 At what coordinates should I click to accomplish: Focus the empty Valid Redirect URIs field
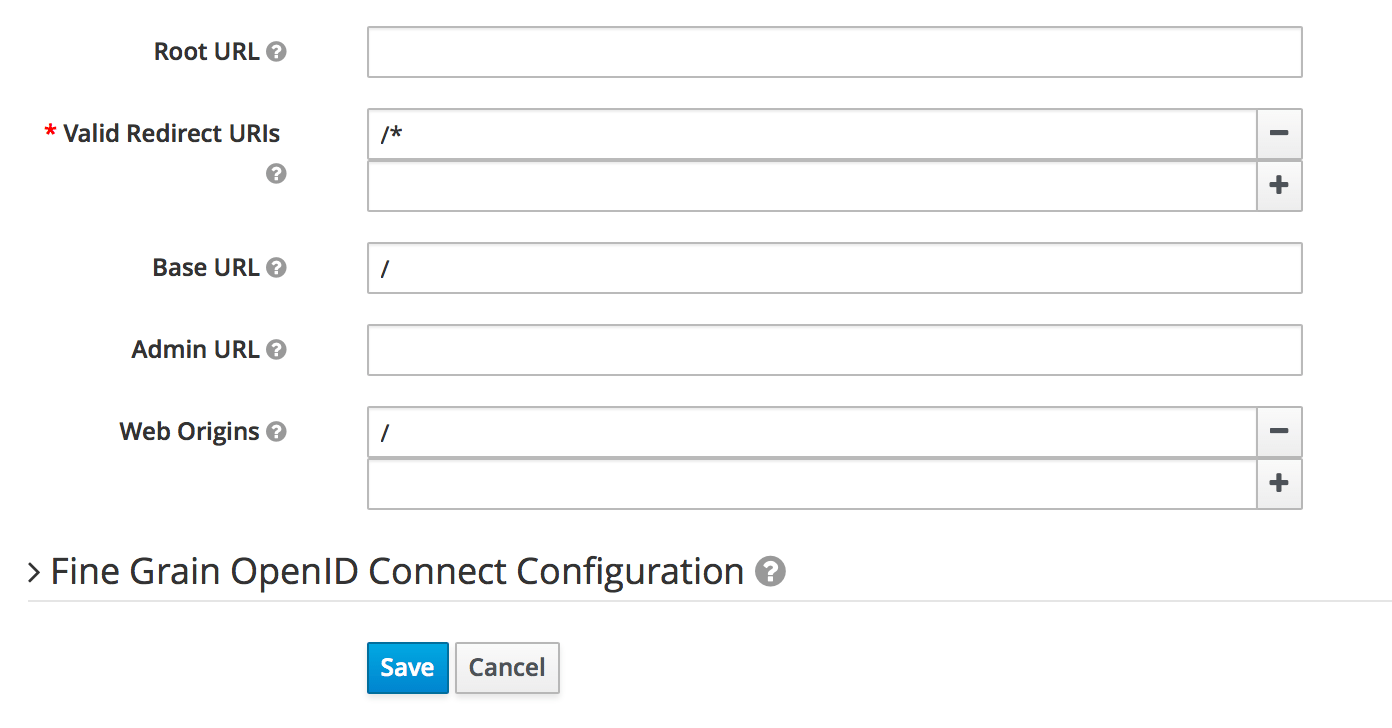(x=812, y=186)
